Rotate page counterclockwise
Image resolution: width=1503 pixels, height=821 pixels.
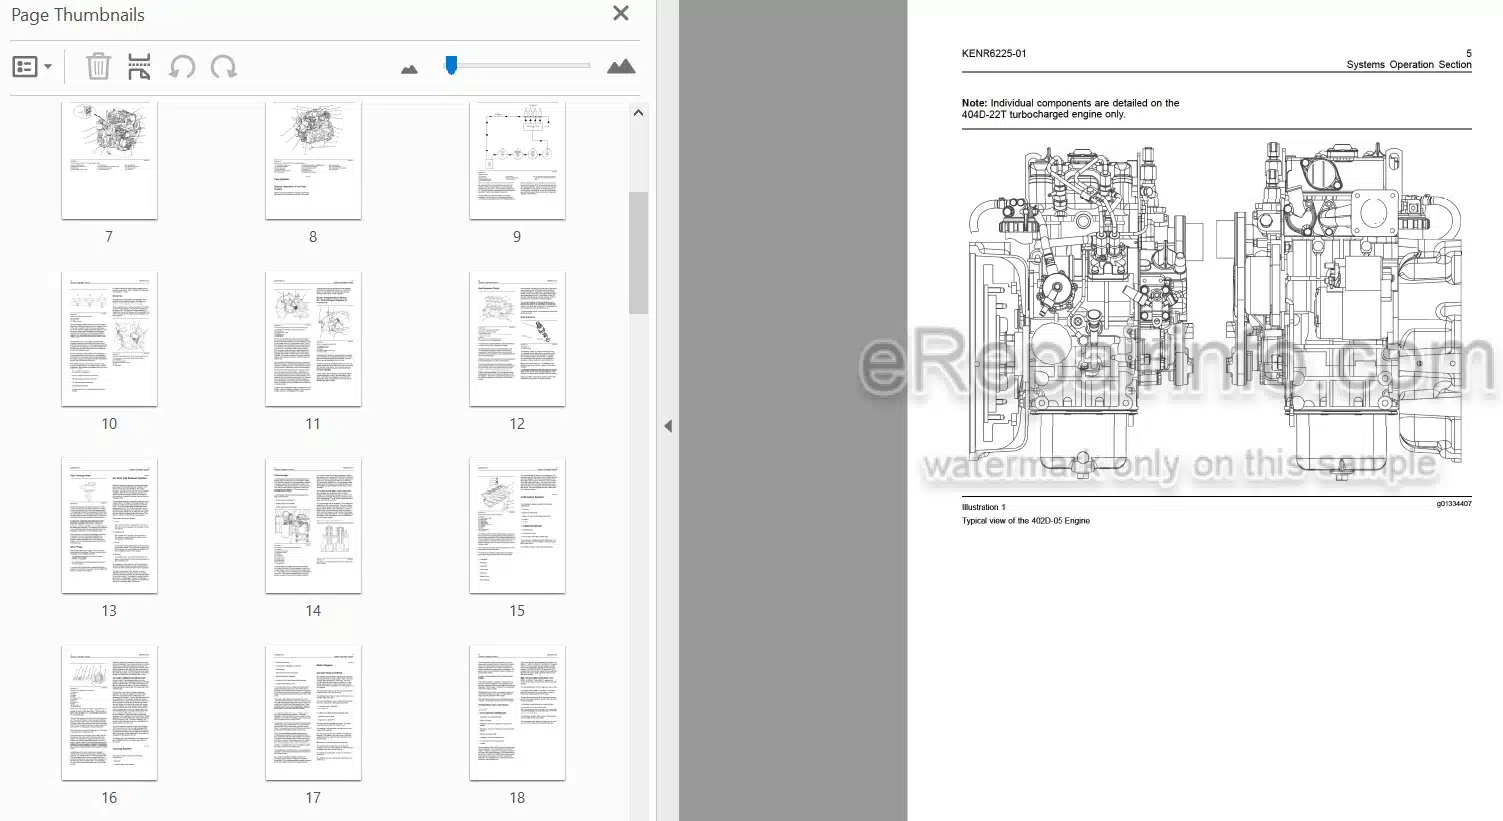click(182, 67)
